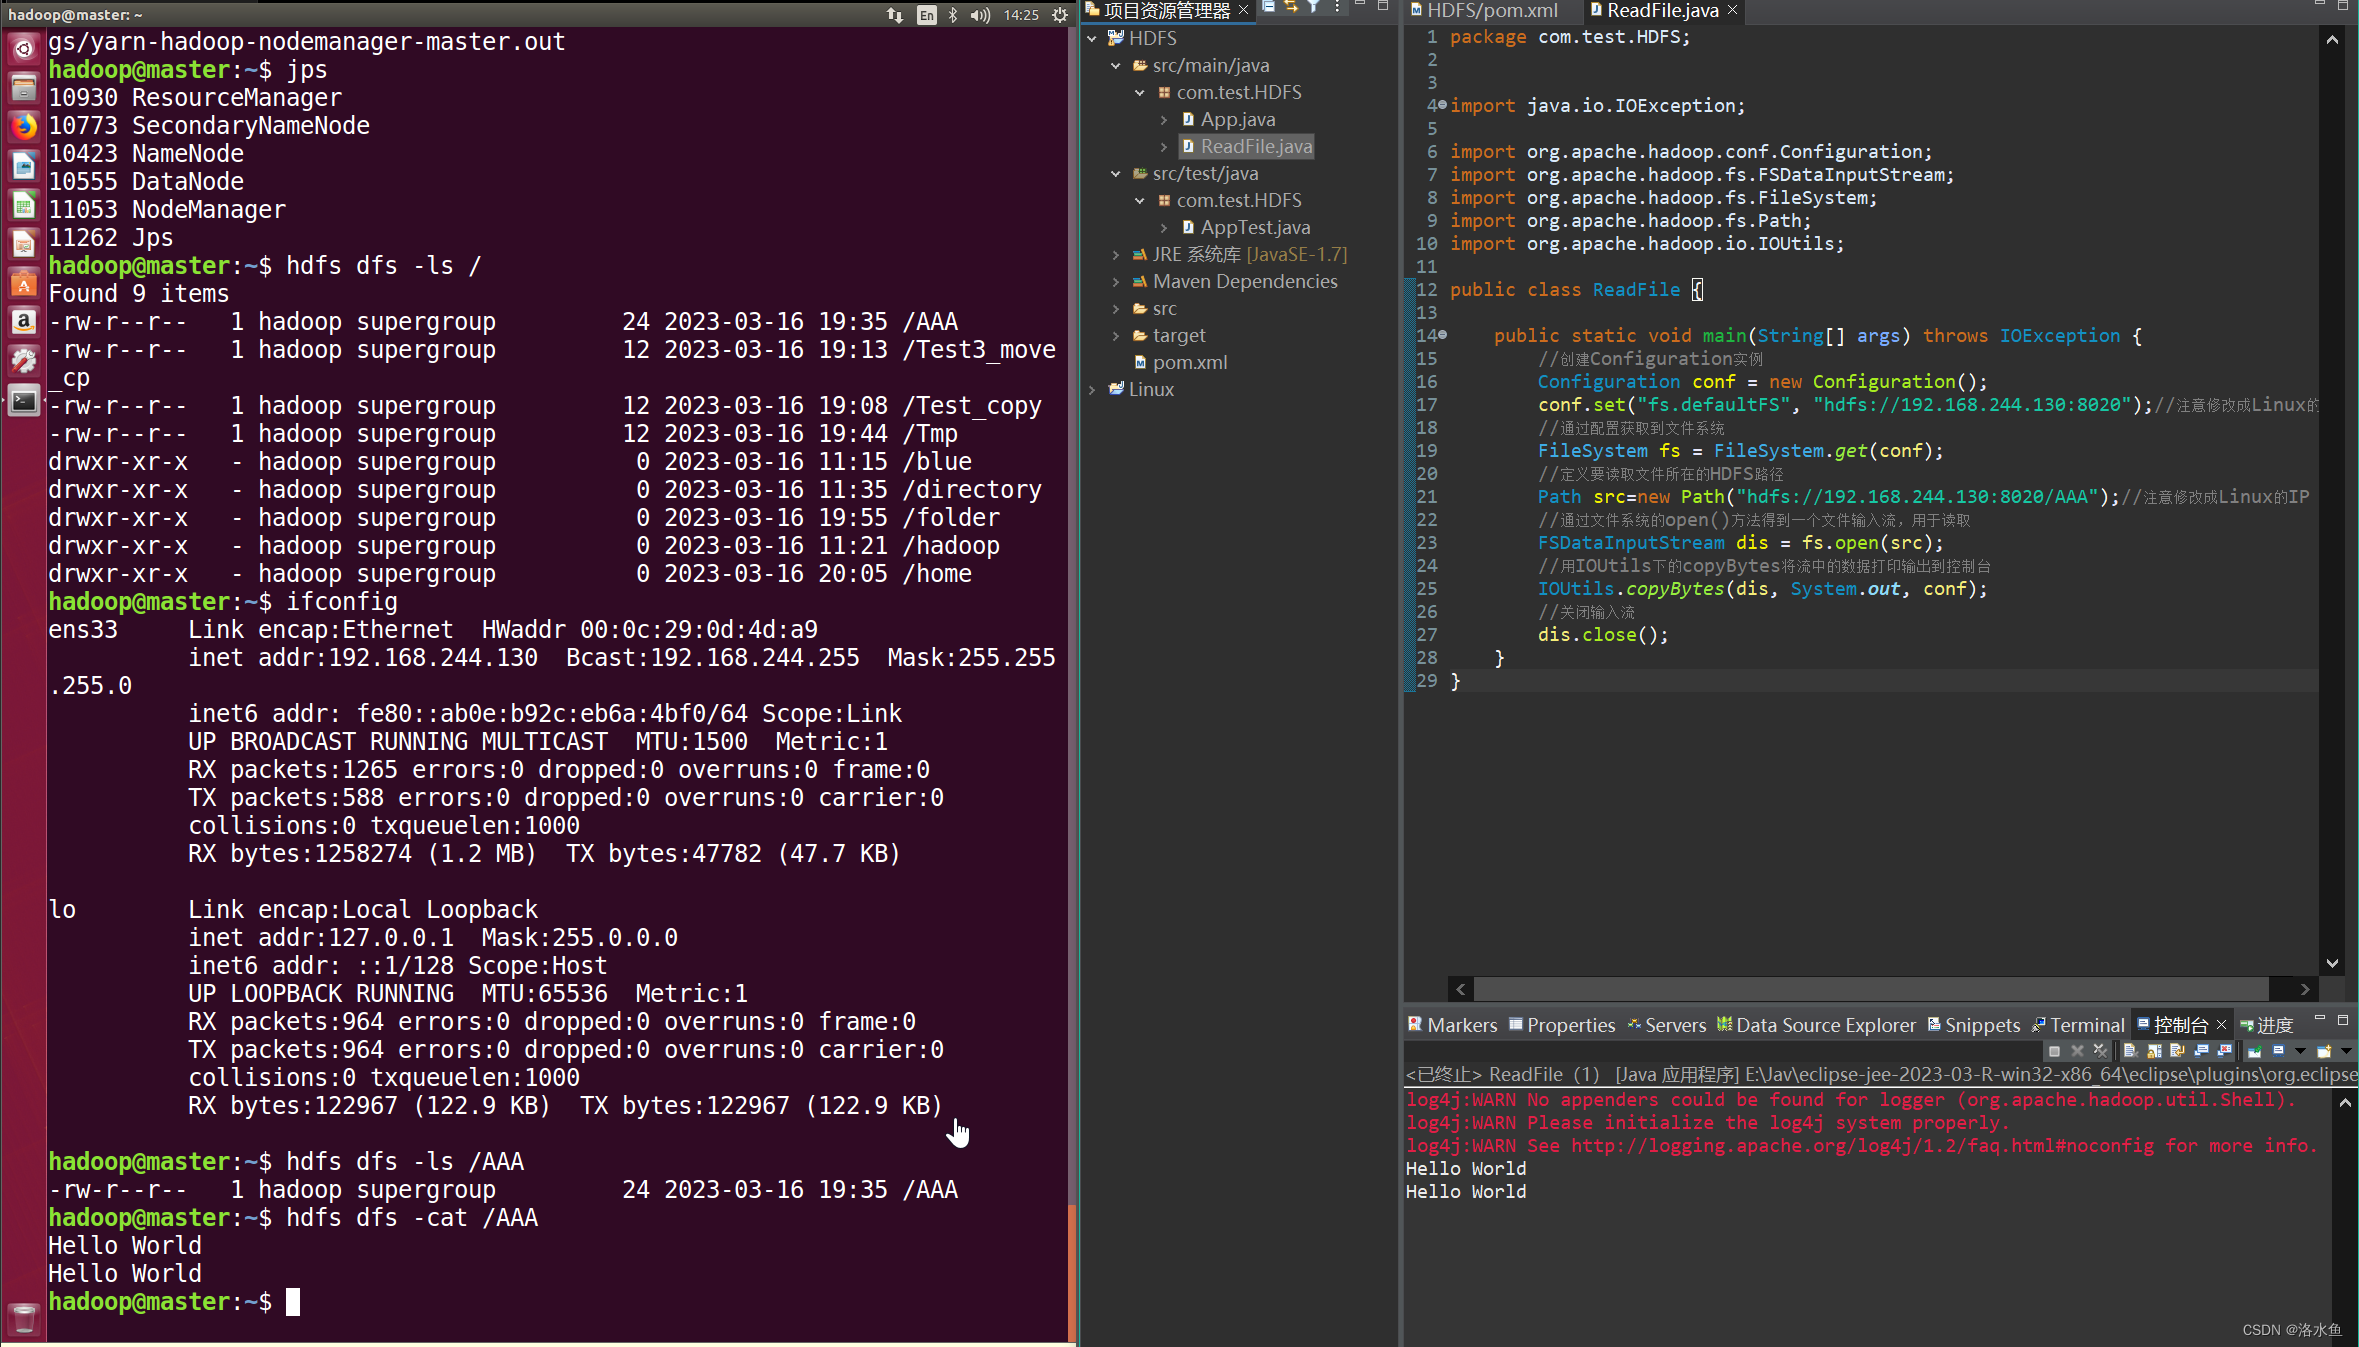Click Clear Console icon

tap(2131, 1051)
